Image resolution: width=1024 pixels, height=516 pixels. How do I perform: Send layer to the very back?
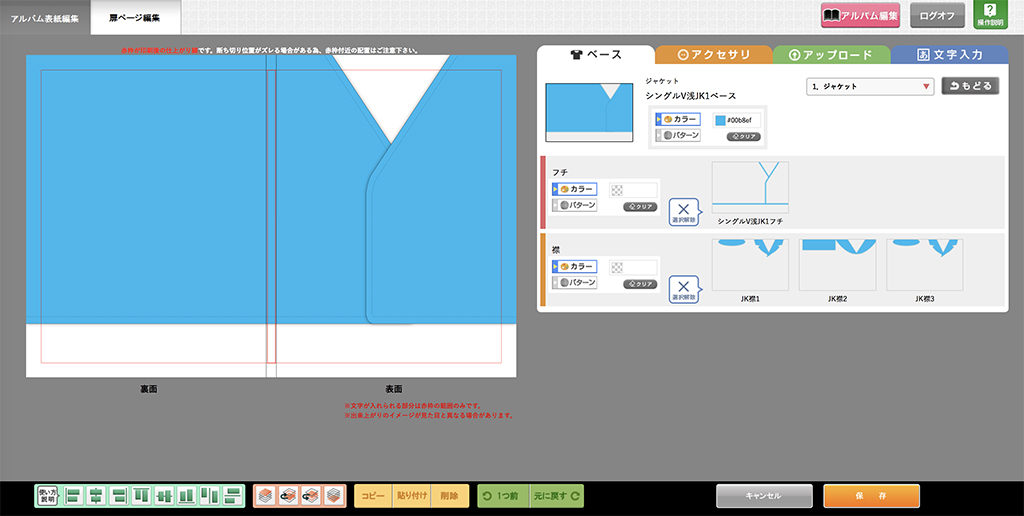334,496
